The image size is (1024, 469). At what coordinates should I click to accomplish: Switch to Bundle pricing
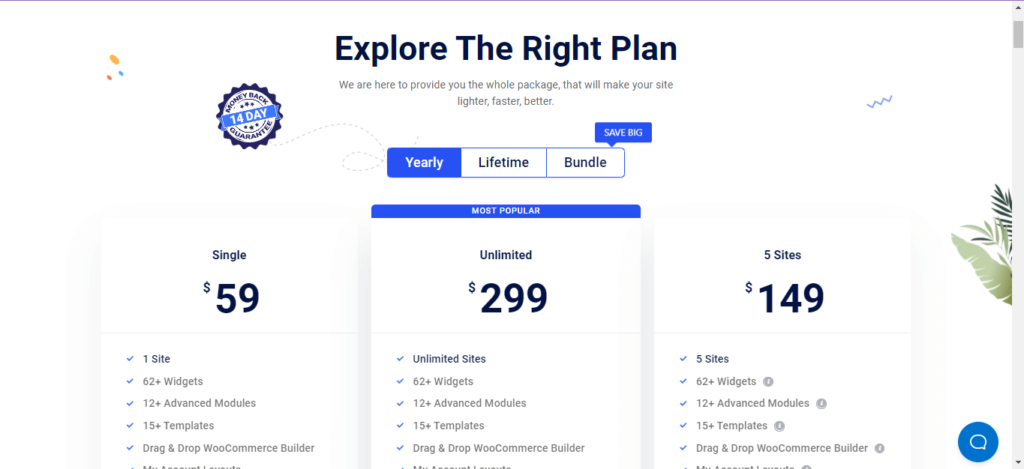pyautogui.click(x=585, y=163)
